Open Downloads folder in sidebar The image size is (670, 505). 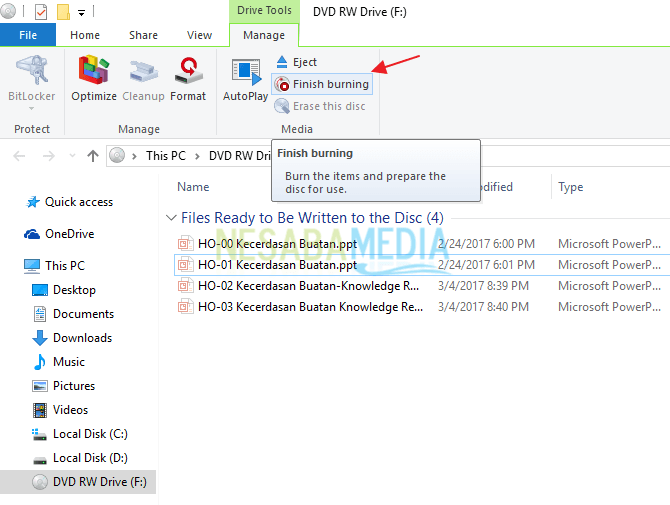tap(82, 338)
